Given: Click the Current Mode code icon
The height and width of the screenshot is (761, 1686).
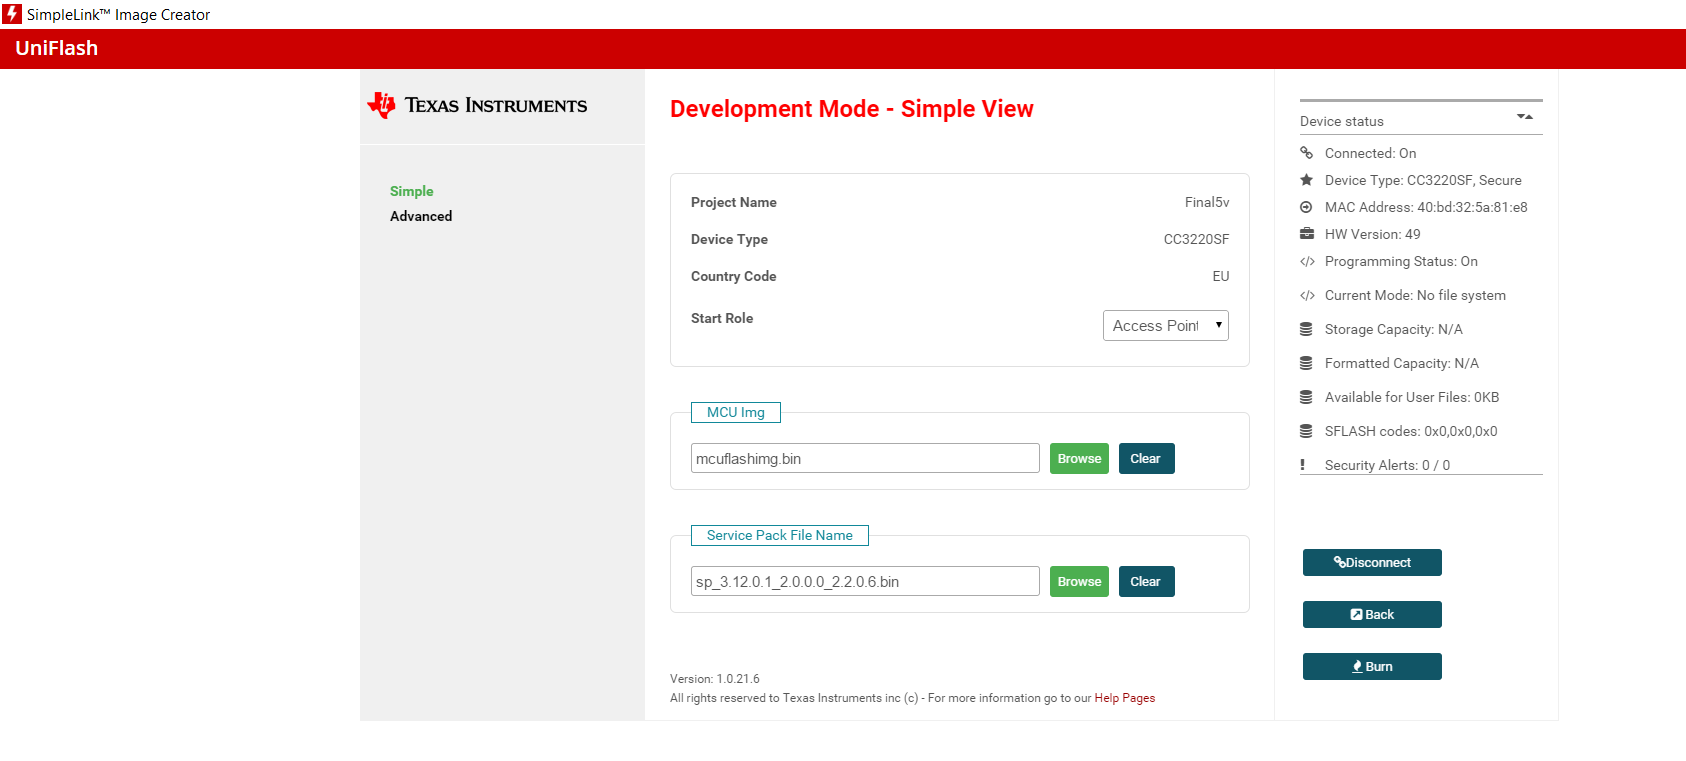Looking at the screenshot, I should pyautogui.click(x=1307, y=296).
